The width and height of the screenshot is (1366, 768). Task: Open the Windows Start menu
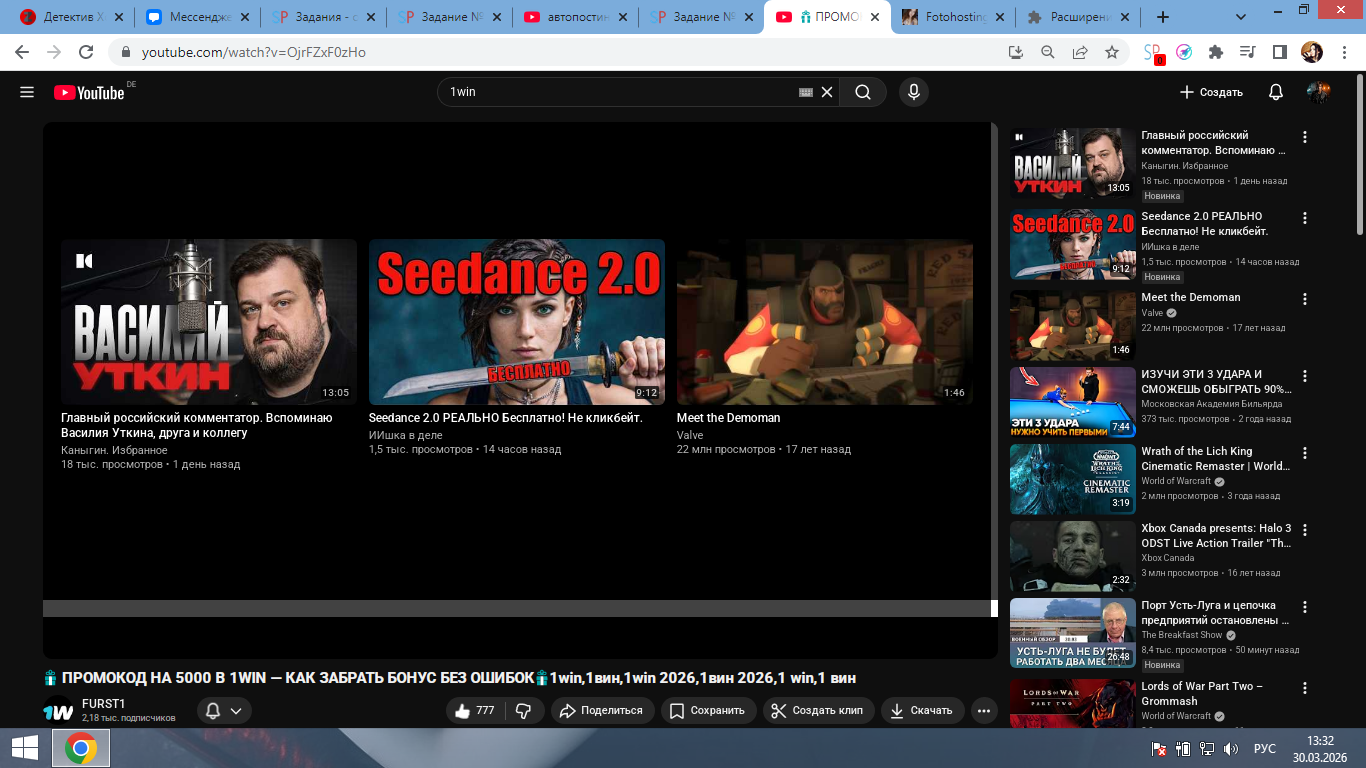pos(24,748)
